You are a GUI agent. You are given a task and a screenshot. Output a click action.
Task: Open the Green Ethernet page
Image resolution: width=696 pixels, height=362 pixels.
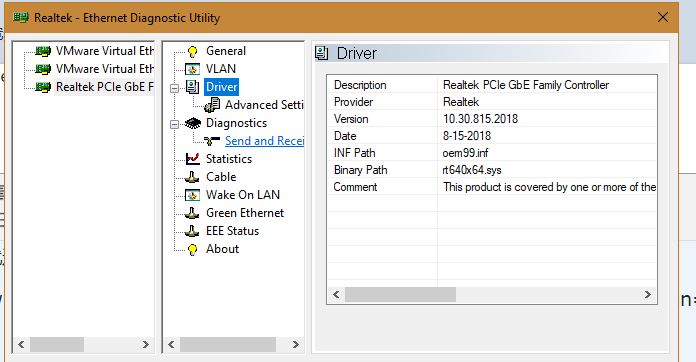[x=245, y=213]
